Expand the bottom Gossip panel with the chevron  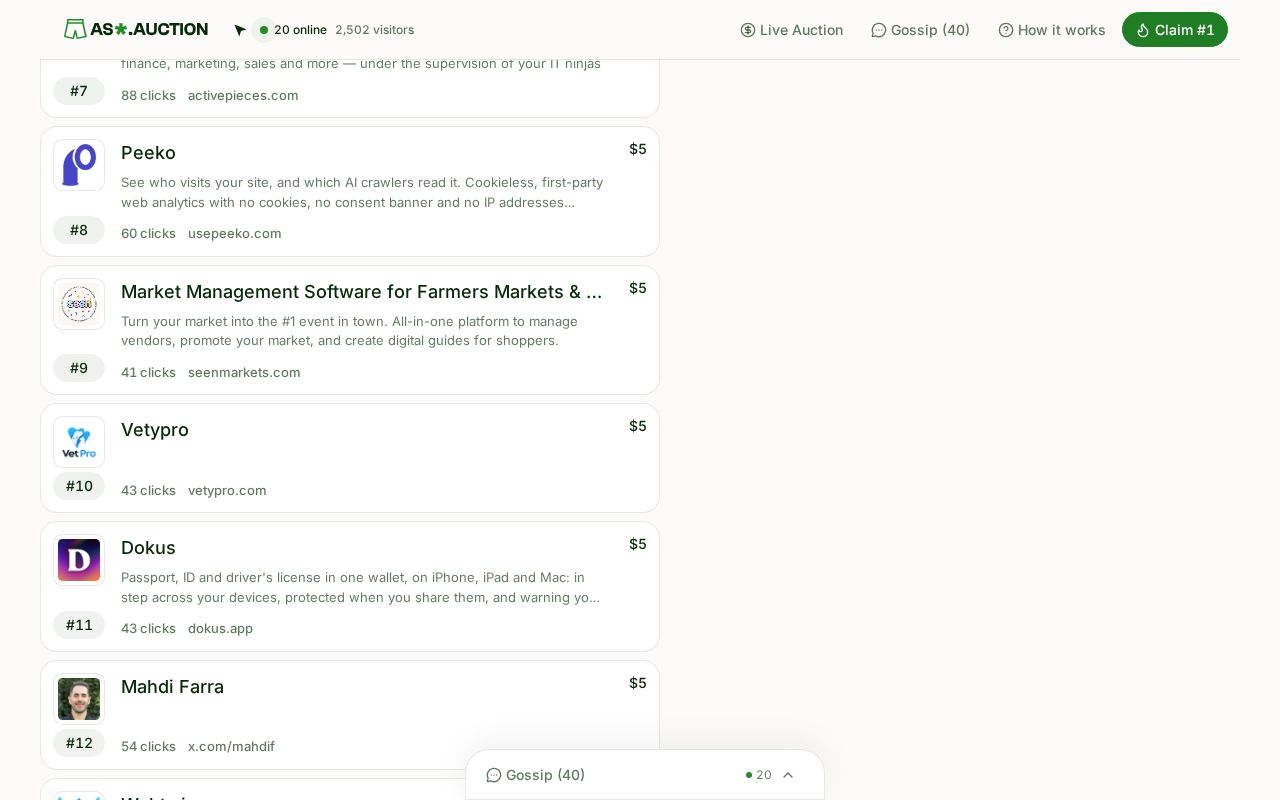pyautogui.click(x=788, y=775)
